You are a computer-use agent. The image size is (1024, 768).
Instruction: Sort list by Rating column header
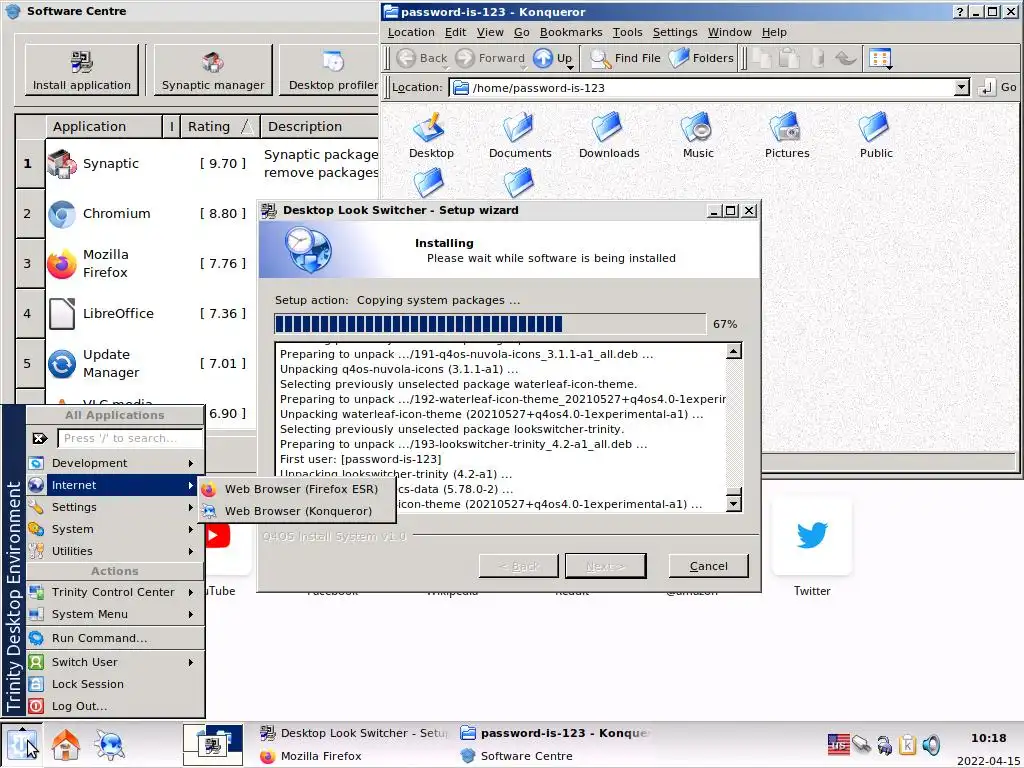[218, 127]
